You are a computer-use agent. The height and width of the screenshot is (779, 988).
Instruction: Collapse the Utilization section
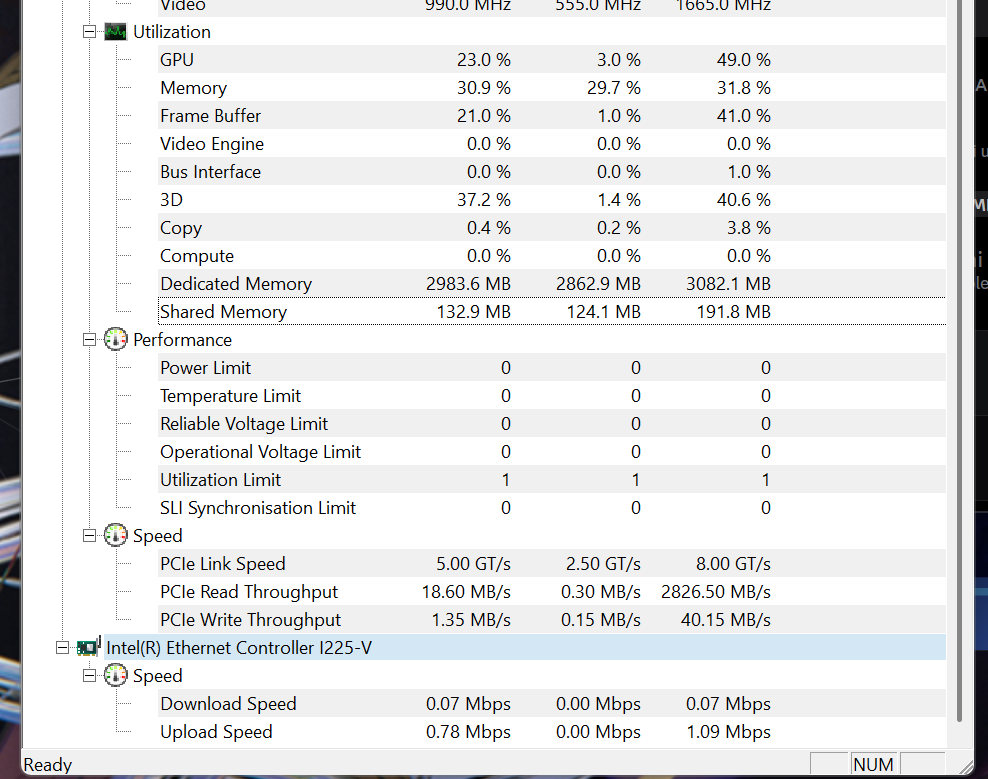click(89, 32)
